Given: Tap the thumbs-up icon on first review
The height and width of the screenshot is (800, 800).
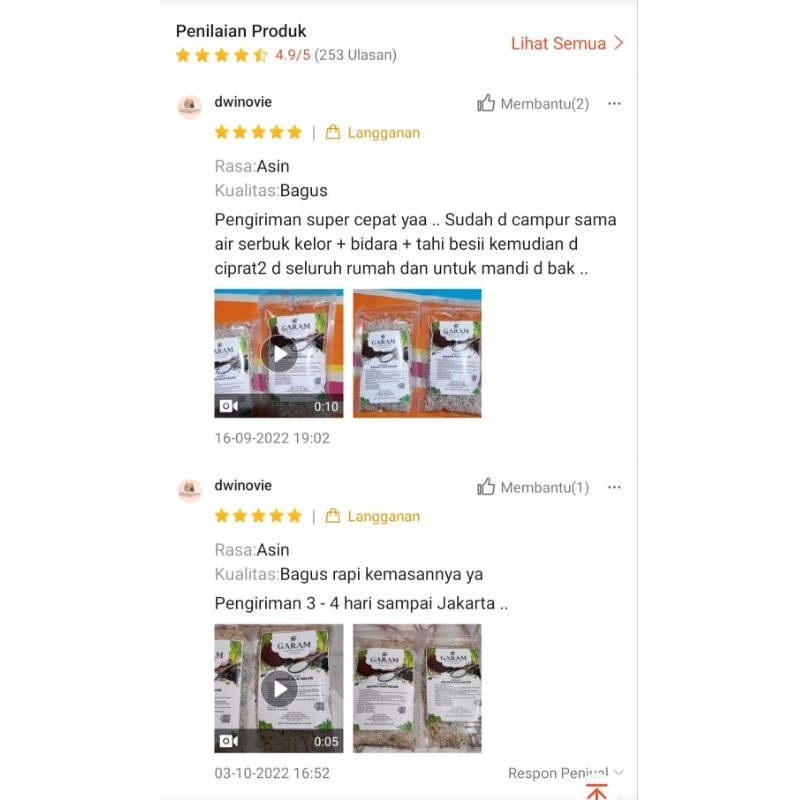Looking at the screenshot, I should coord(486,103).
